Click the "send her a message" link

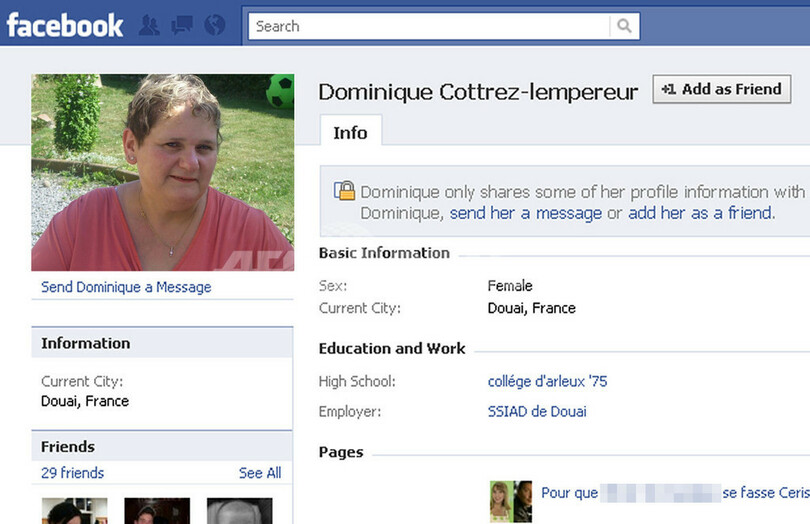click(x=525, y=213)
